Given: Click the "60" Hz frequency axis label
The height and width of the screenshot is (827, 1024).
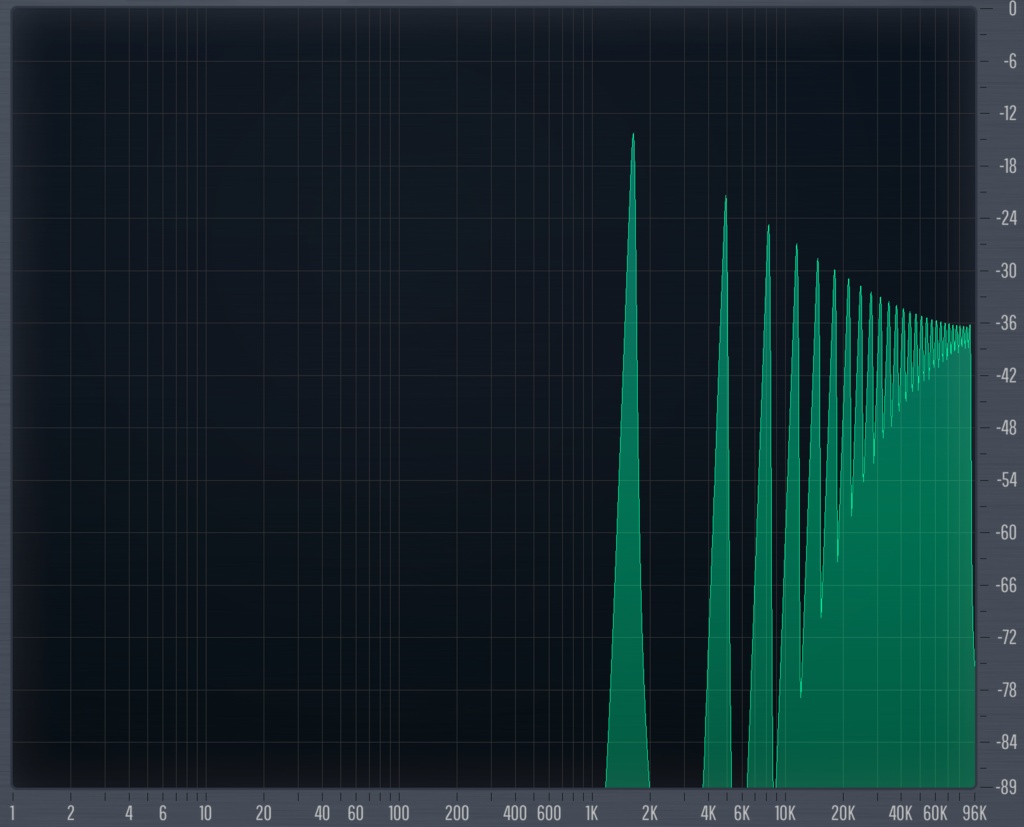Looking at the screenshot, I should pos(355,813).
